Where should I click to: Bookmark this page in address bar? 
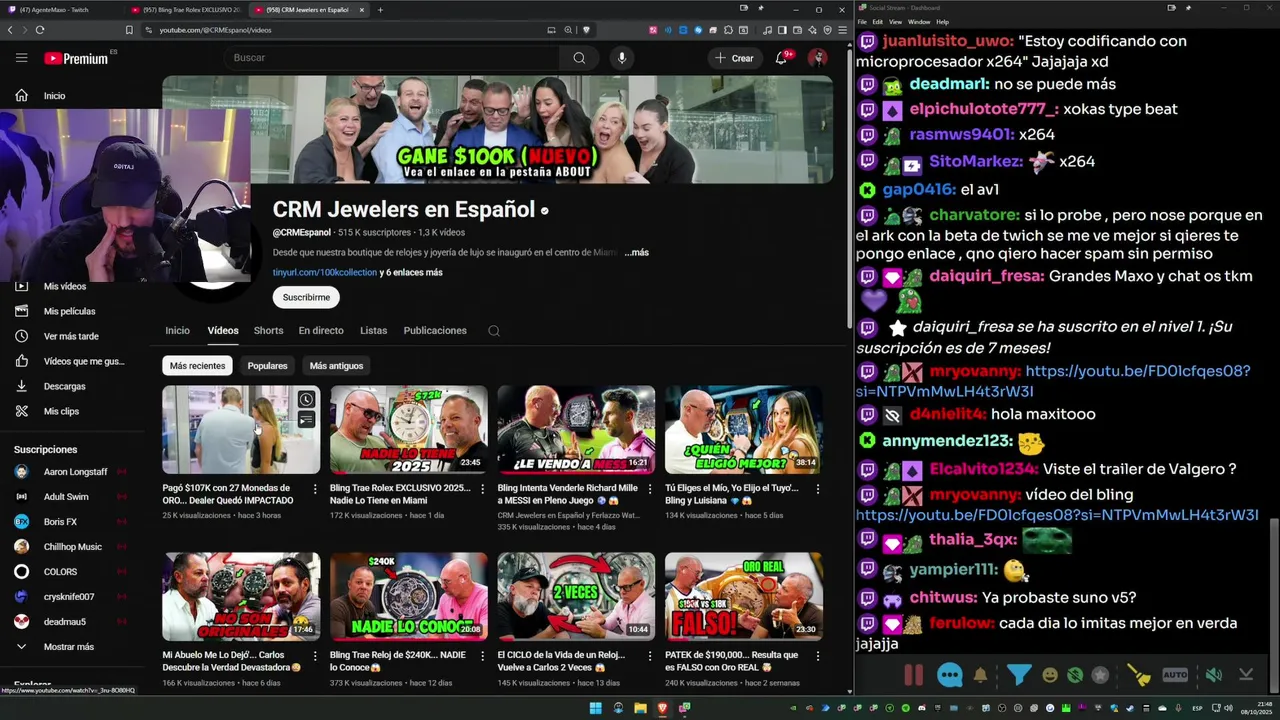pos(129,30)
